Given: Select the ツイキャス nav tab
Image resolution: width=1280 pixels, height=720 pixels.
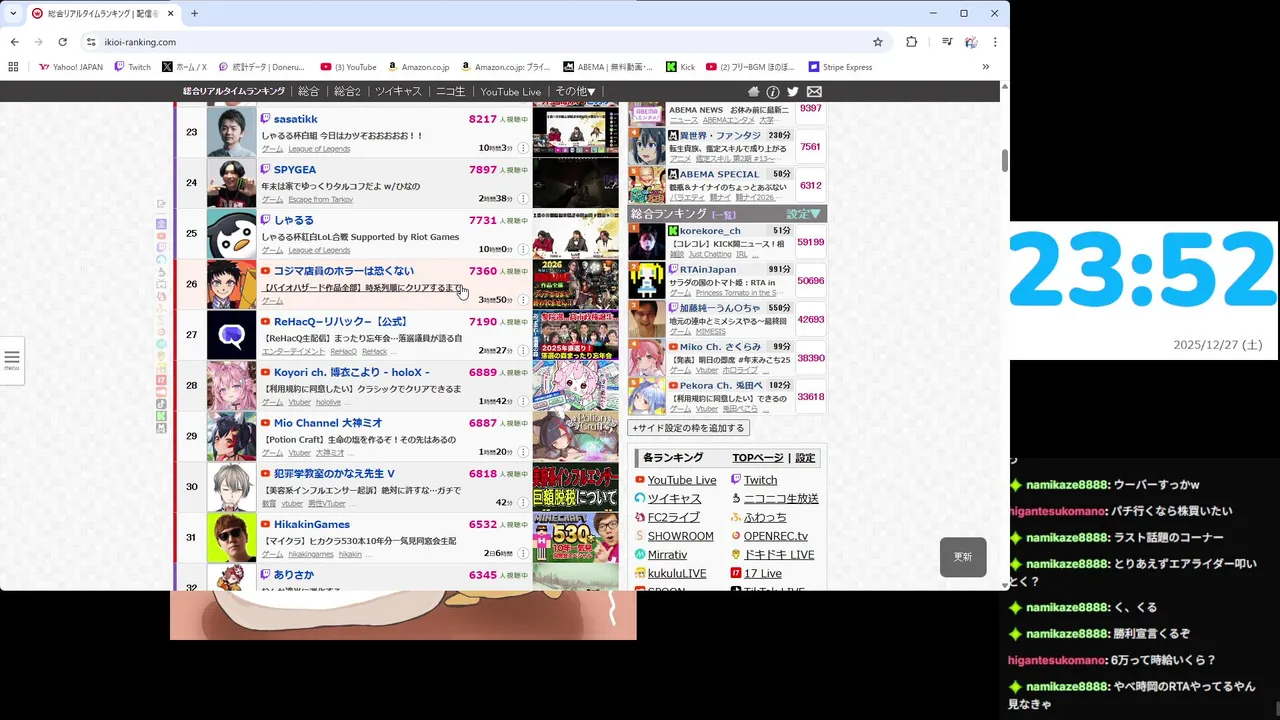Looking at the screenshot, I should [x=398, y=91].
